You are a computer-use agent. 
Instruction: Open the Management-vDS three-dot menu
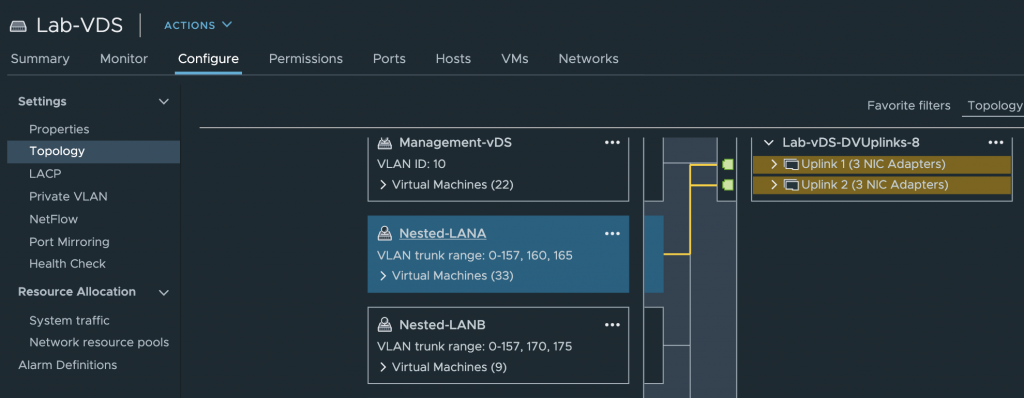(x=612, y=142)
